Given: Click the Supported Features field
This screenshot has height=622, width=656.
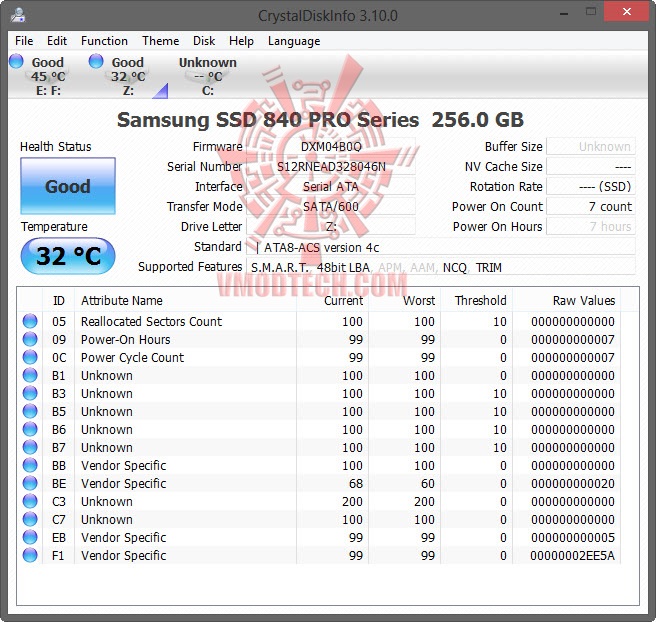Looking at the screenshot, I should pos(441,267).
